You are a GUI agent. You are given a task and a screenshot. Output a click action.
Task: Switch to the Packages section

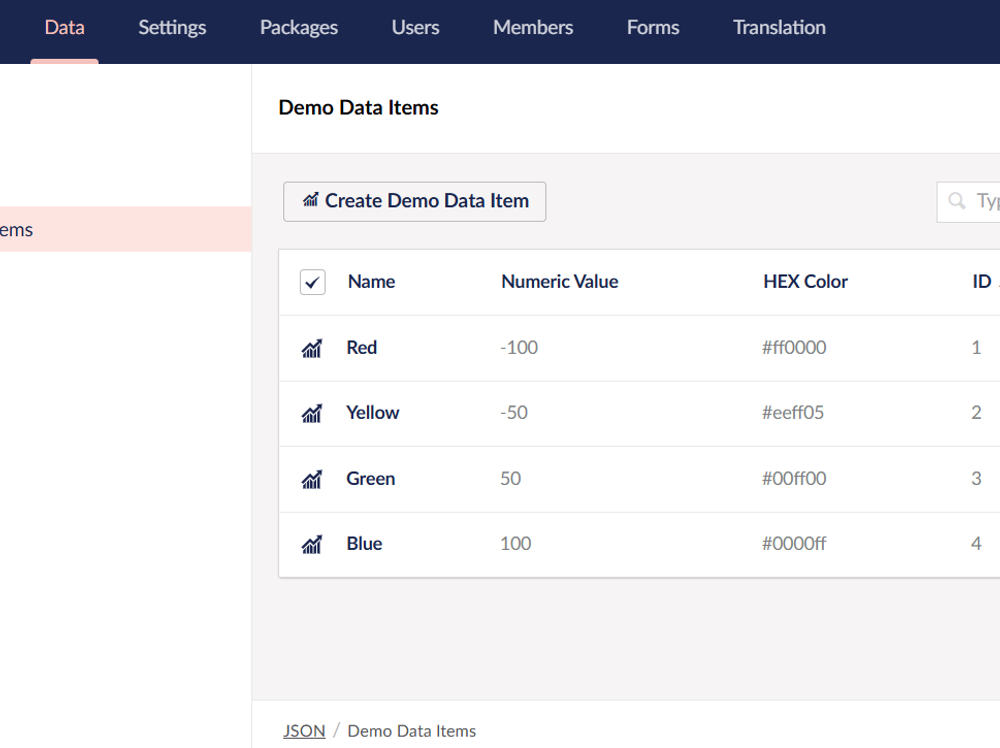coord(299,28)
